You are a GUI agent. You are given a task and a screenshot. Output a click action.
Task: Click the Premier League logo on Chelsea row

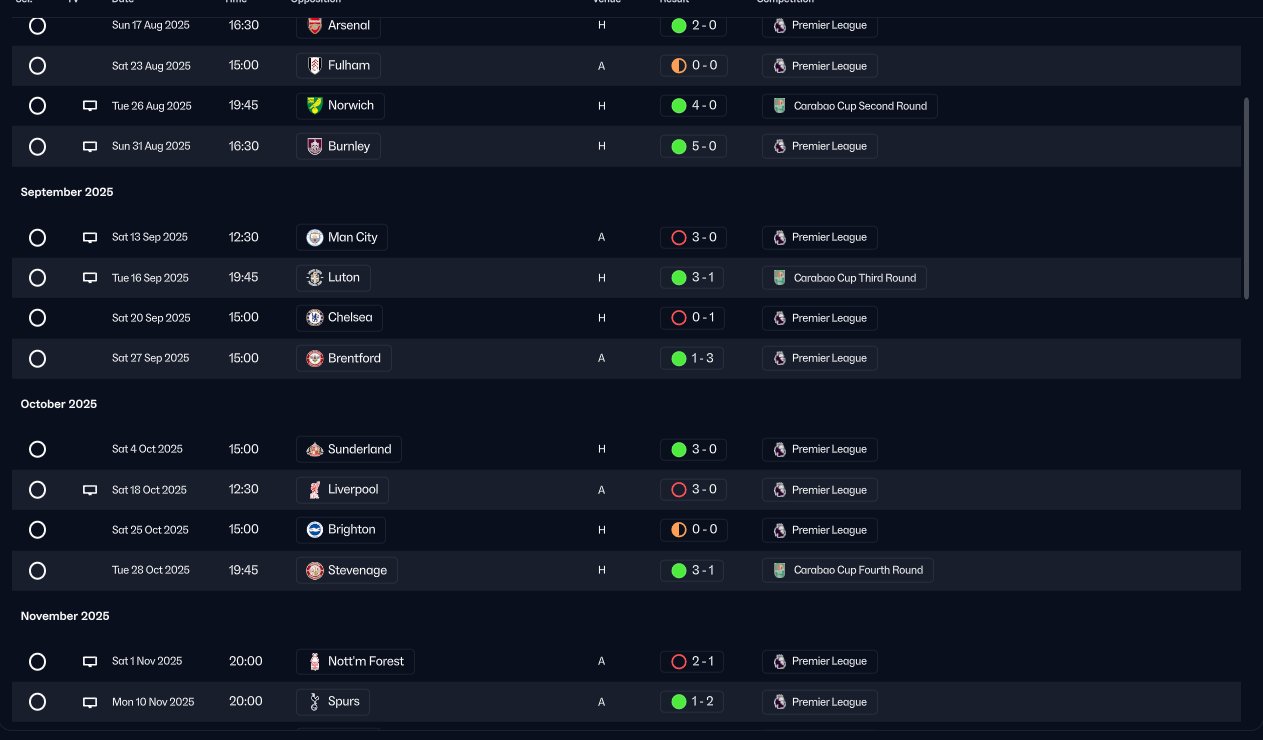click(780, 318)
